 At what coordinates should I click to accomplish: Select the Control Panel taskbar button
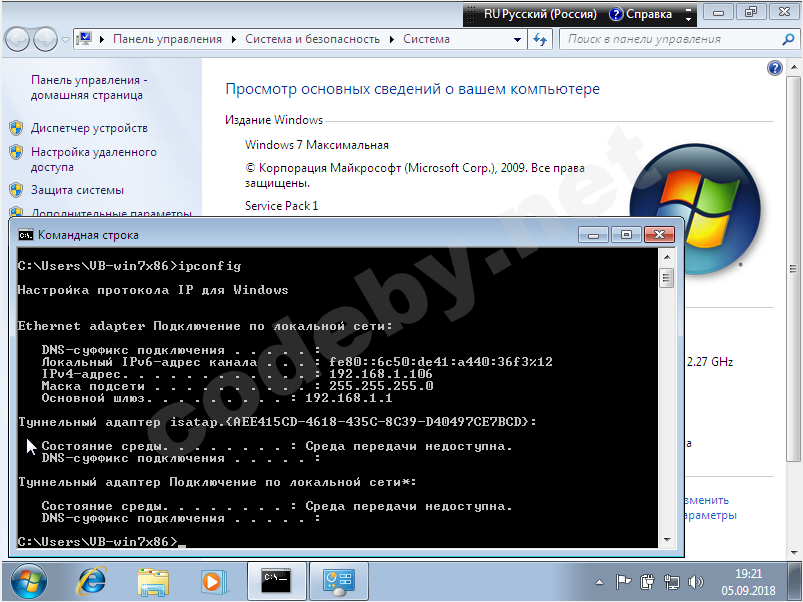tap(339, 580)
